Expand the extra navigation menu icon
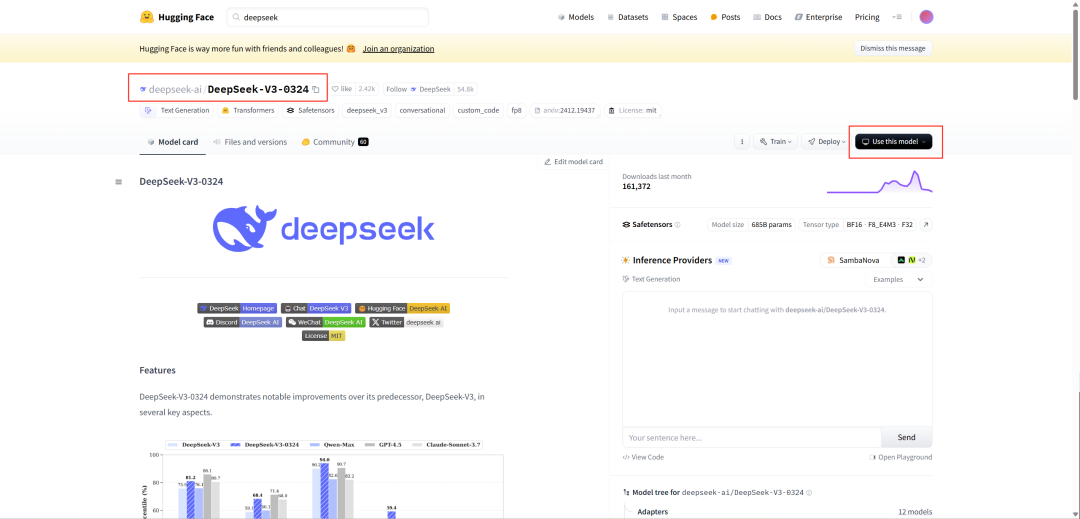The height and width of the screenshot is (519, 1080). [897, 17]
